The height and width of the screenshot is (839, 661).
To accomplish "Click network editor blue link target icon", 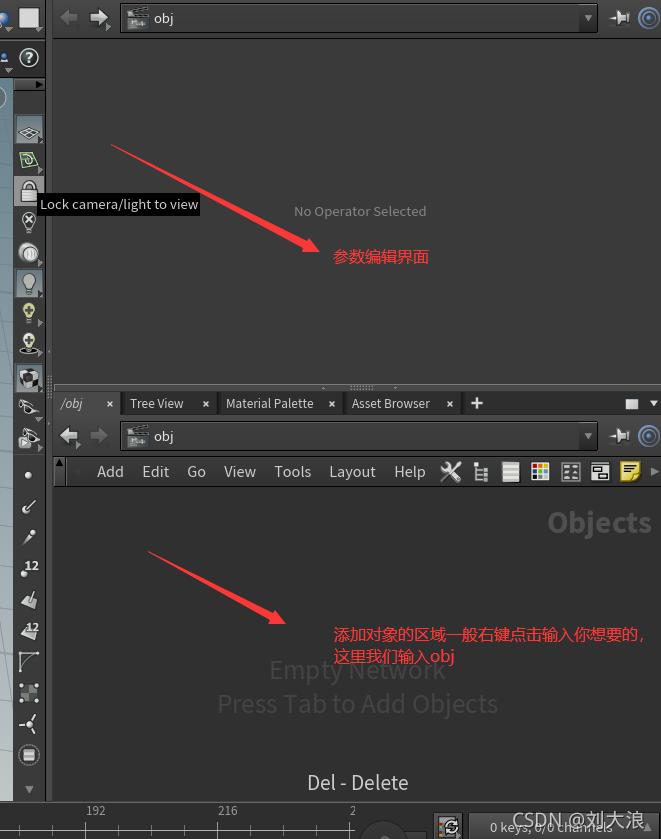I will click(649, 436).
